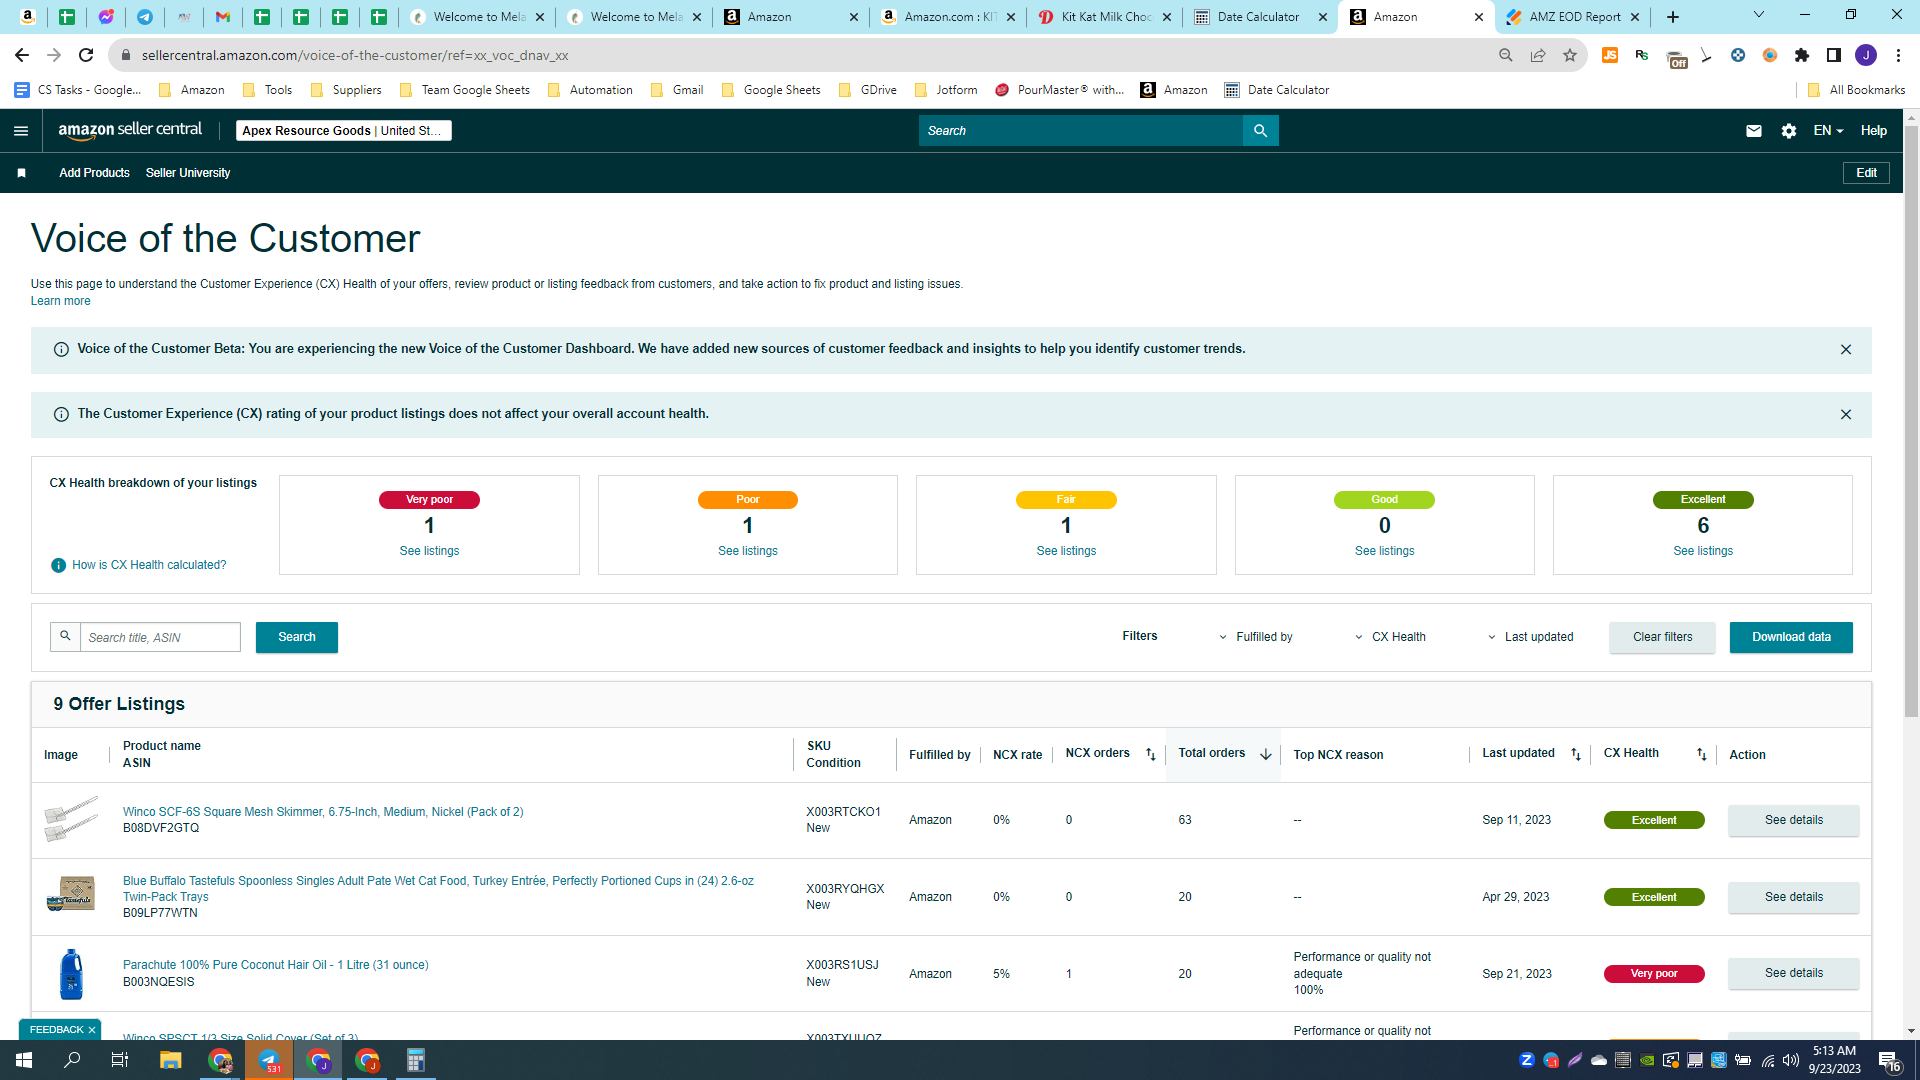This screenshot has width=1920, height=1080.
Task: Open Windows taskbar search
Action: (72, 1060)
